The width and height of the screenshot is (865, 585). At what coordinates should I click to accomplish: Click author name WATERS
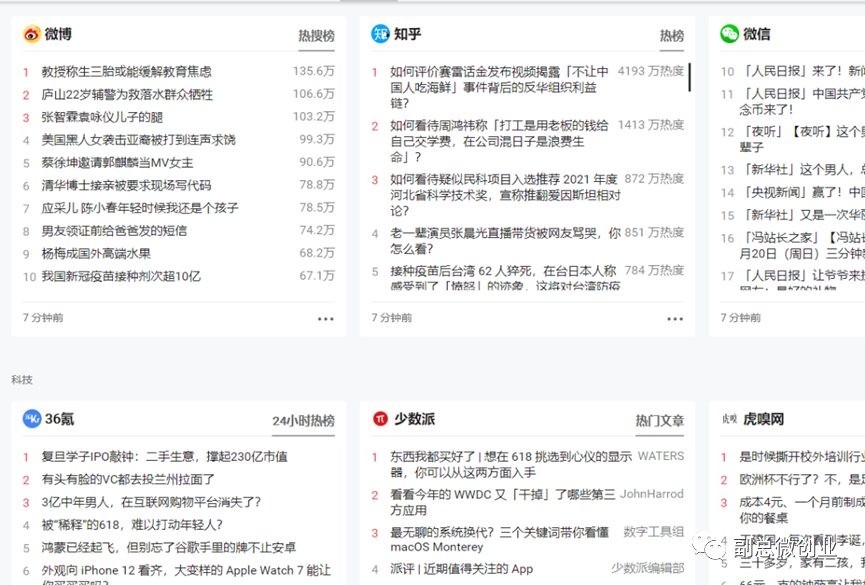click(x=661, y=456)
